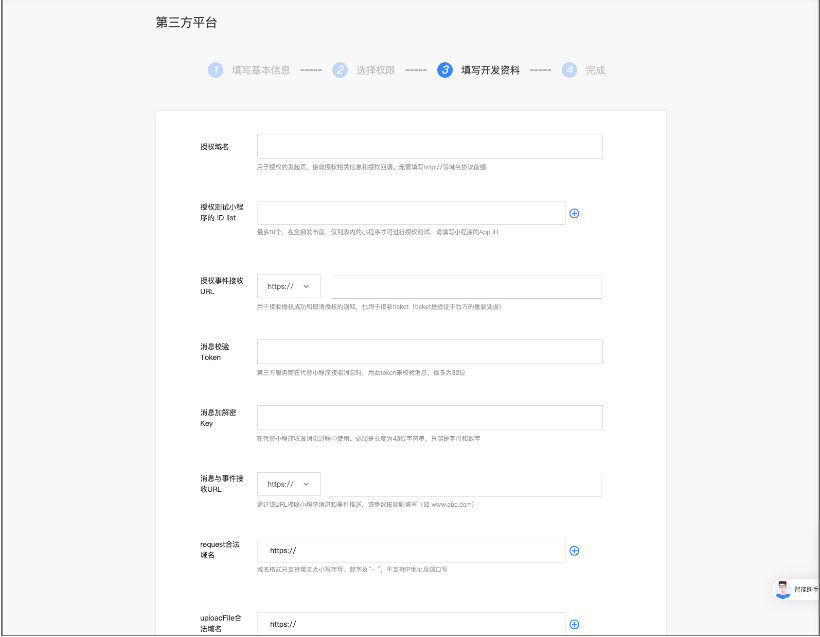Click the 完成 step label
The image size is (820, 637).
(595, 70)
